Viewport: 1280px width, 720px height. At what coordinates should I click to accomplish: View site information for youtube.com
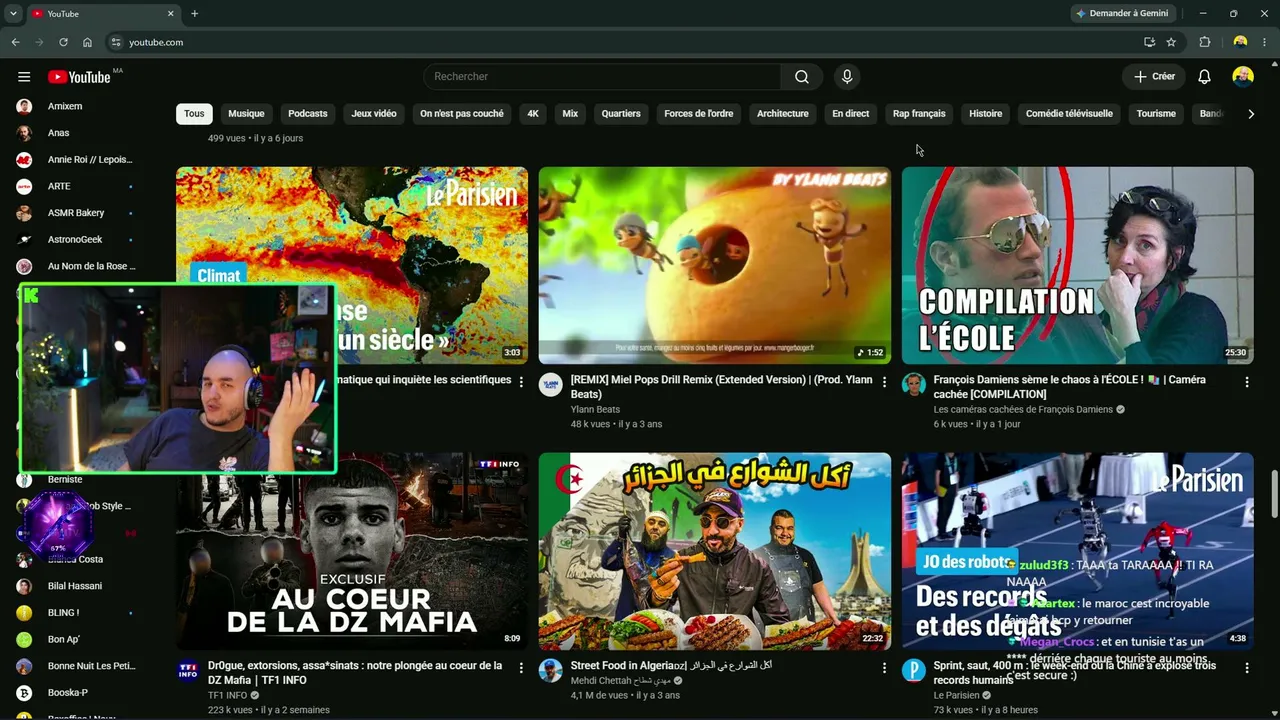tap(116, 42)
